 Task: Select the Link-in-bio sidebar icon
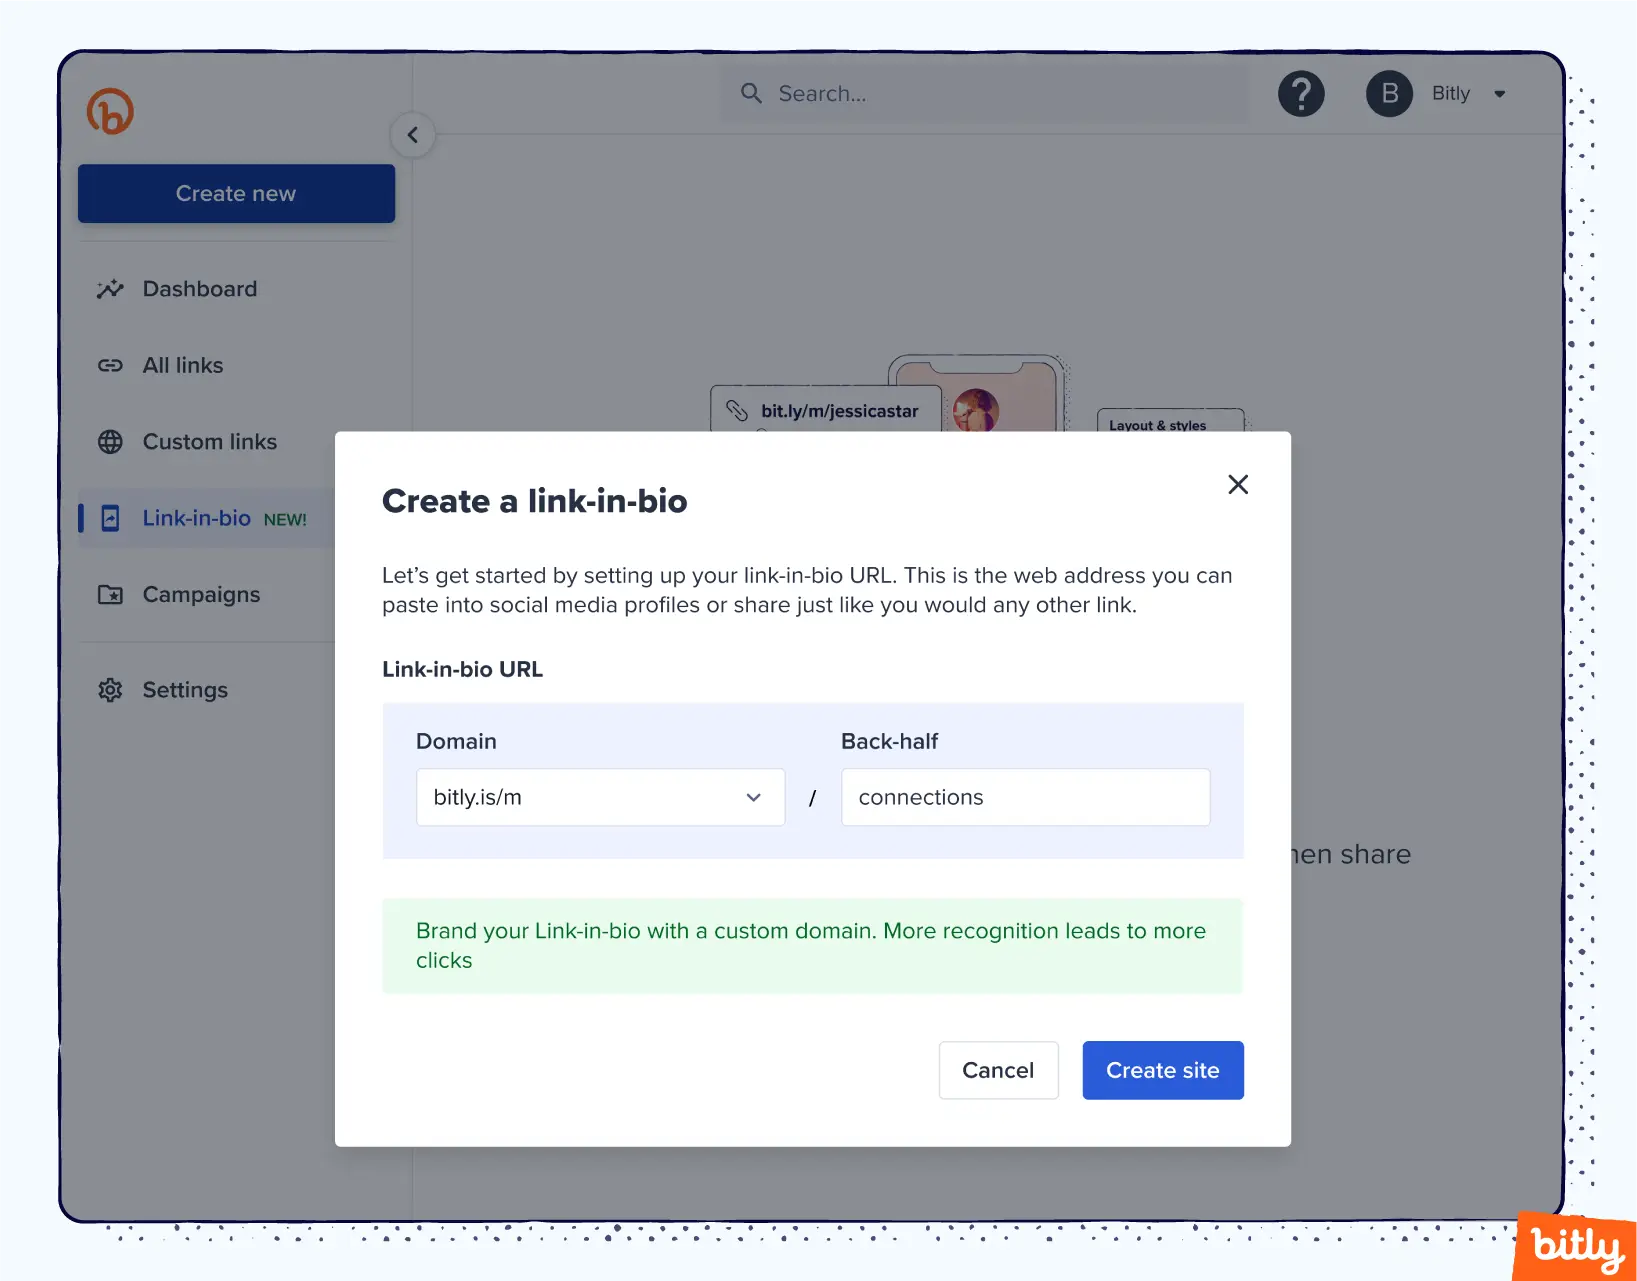coord(110,518)
